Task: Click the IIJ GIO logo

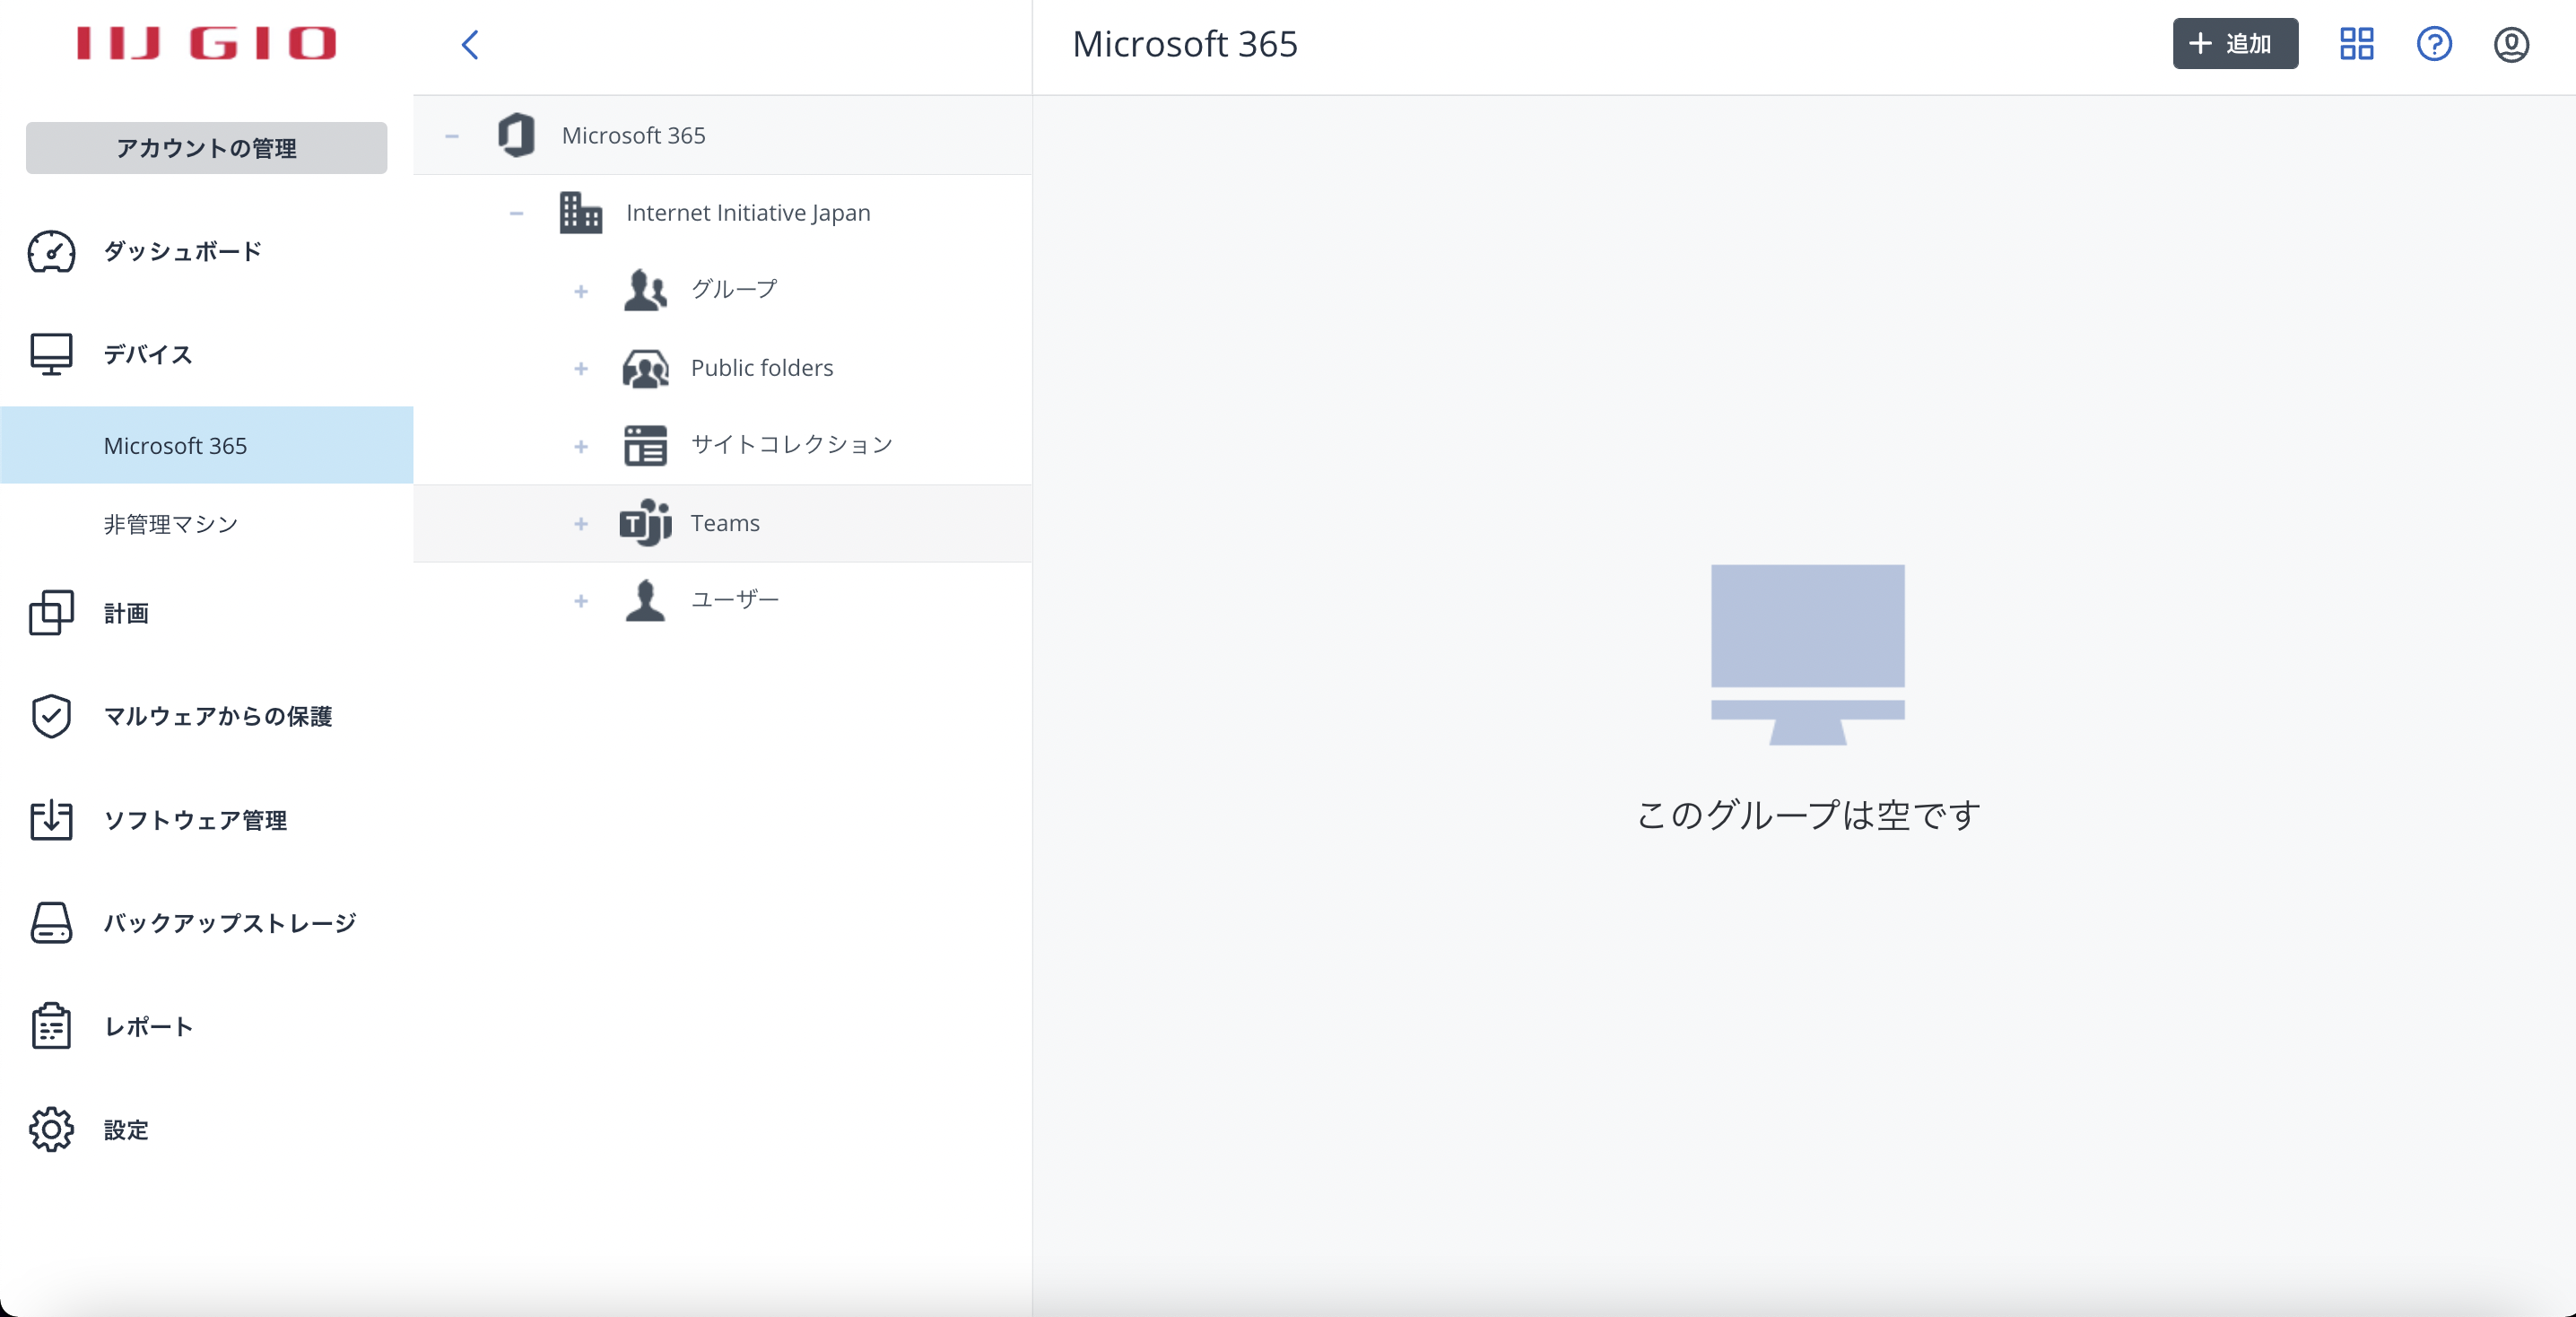Action: coord(206,43)
